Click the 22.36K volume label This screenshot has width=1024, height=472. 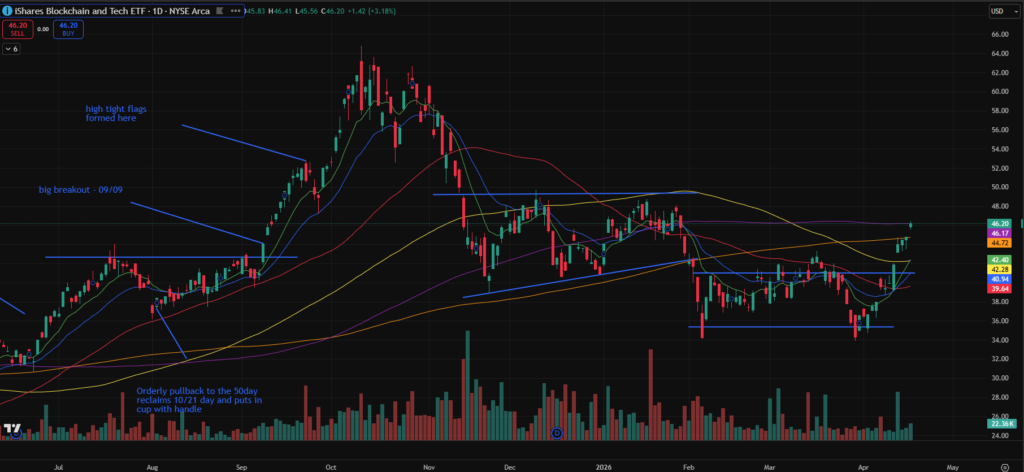998,425
